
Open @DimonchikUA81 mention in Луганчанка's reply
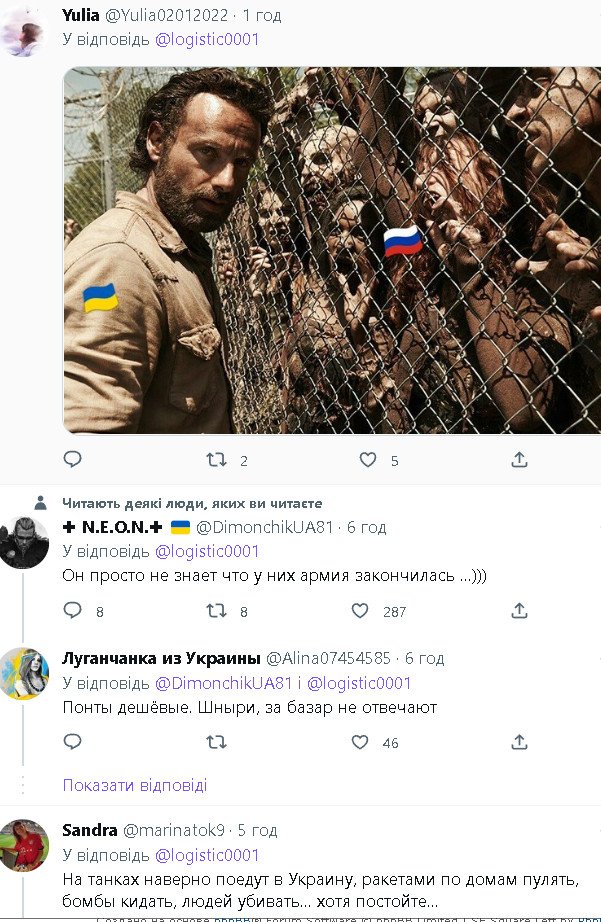pos(223,683)
